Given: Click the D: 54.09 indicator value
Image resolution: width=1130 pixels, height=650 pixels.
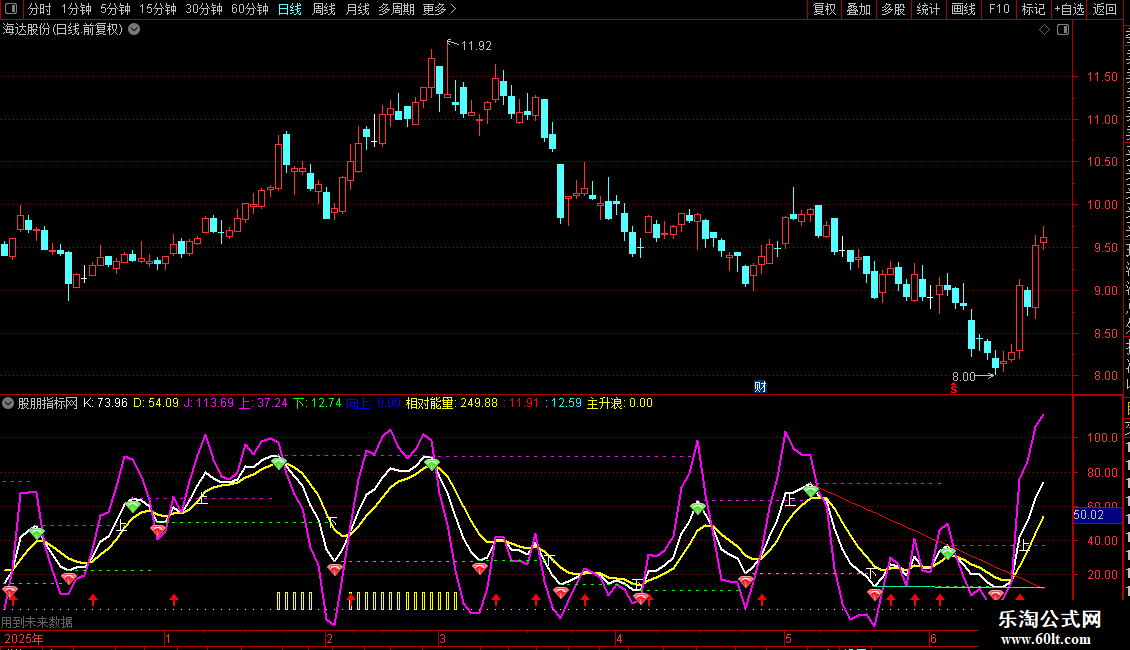Looking at the screenshot, I should point(156,404).
